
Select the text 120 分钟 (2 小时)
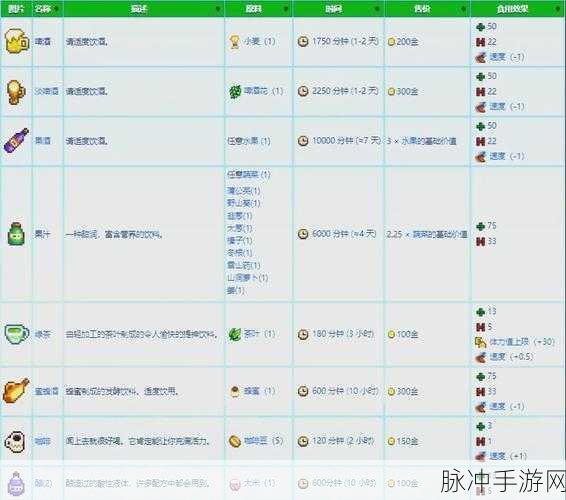coord(343,441)
